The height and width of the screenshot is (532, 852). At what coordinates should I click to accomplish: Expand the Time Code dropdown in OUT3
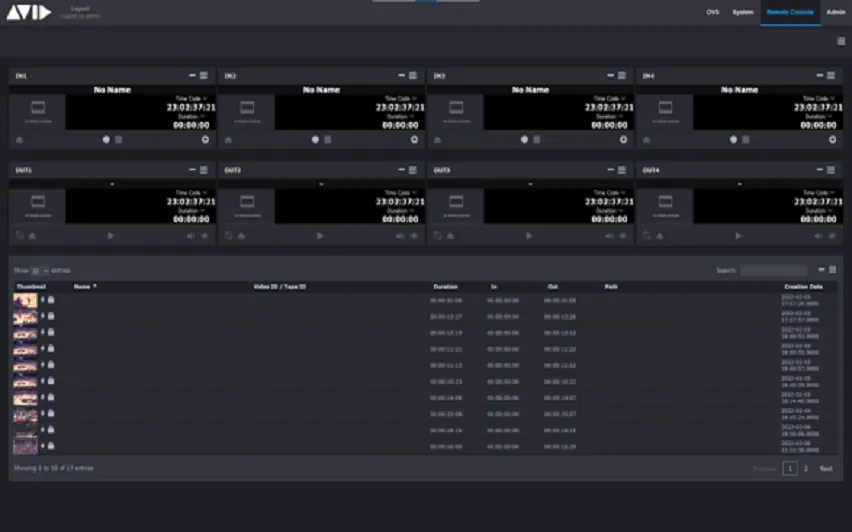coord(610,192)
